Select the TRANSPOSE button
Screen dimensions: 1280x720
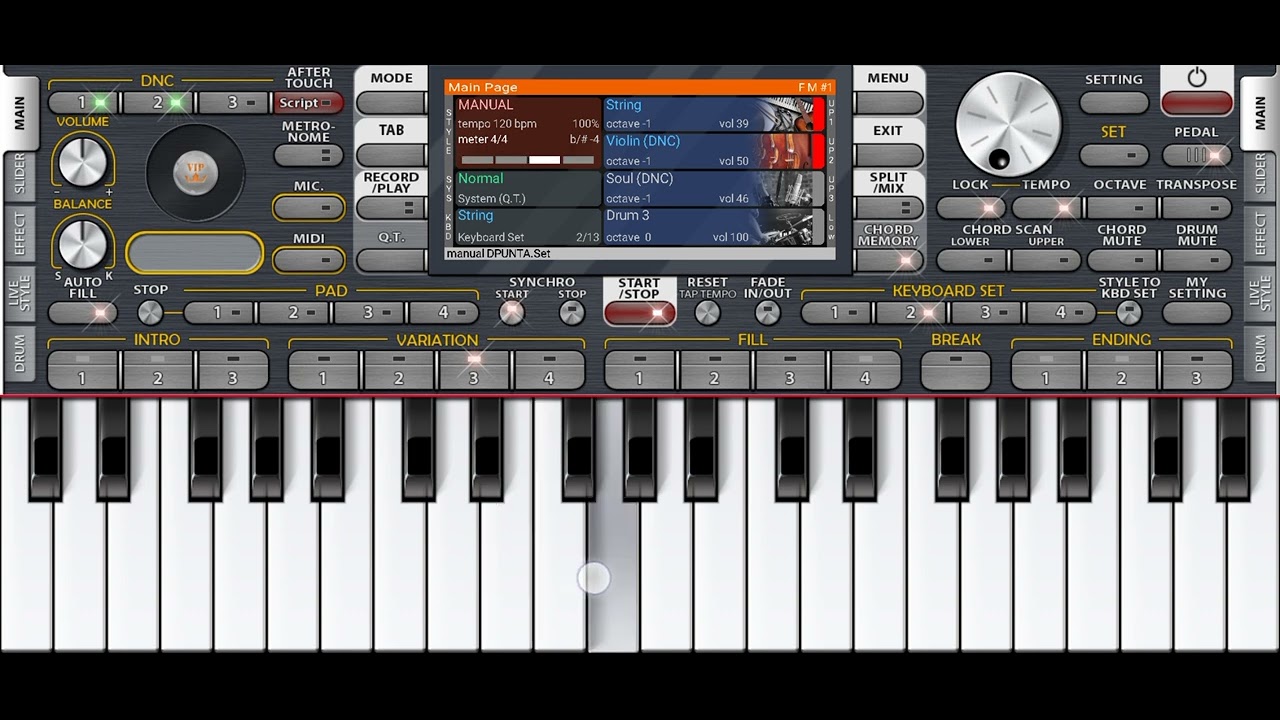[x=1197, y=208]
